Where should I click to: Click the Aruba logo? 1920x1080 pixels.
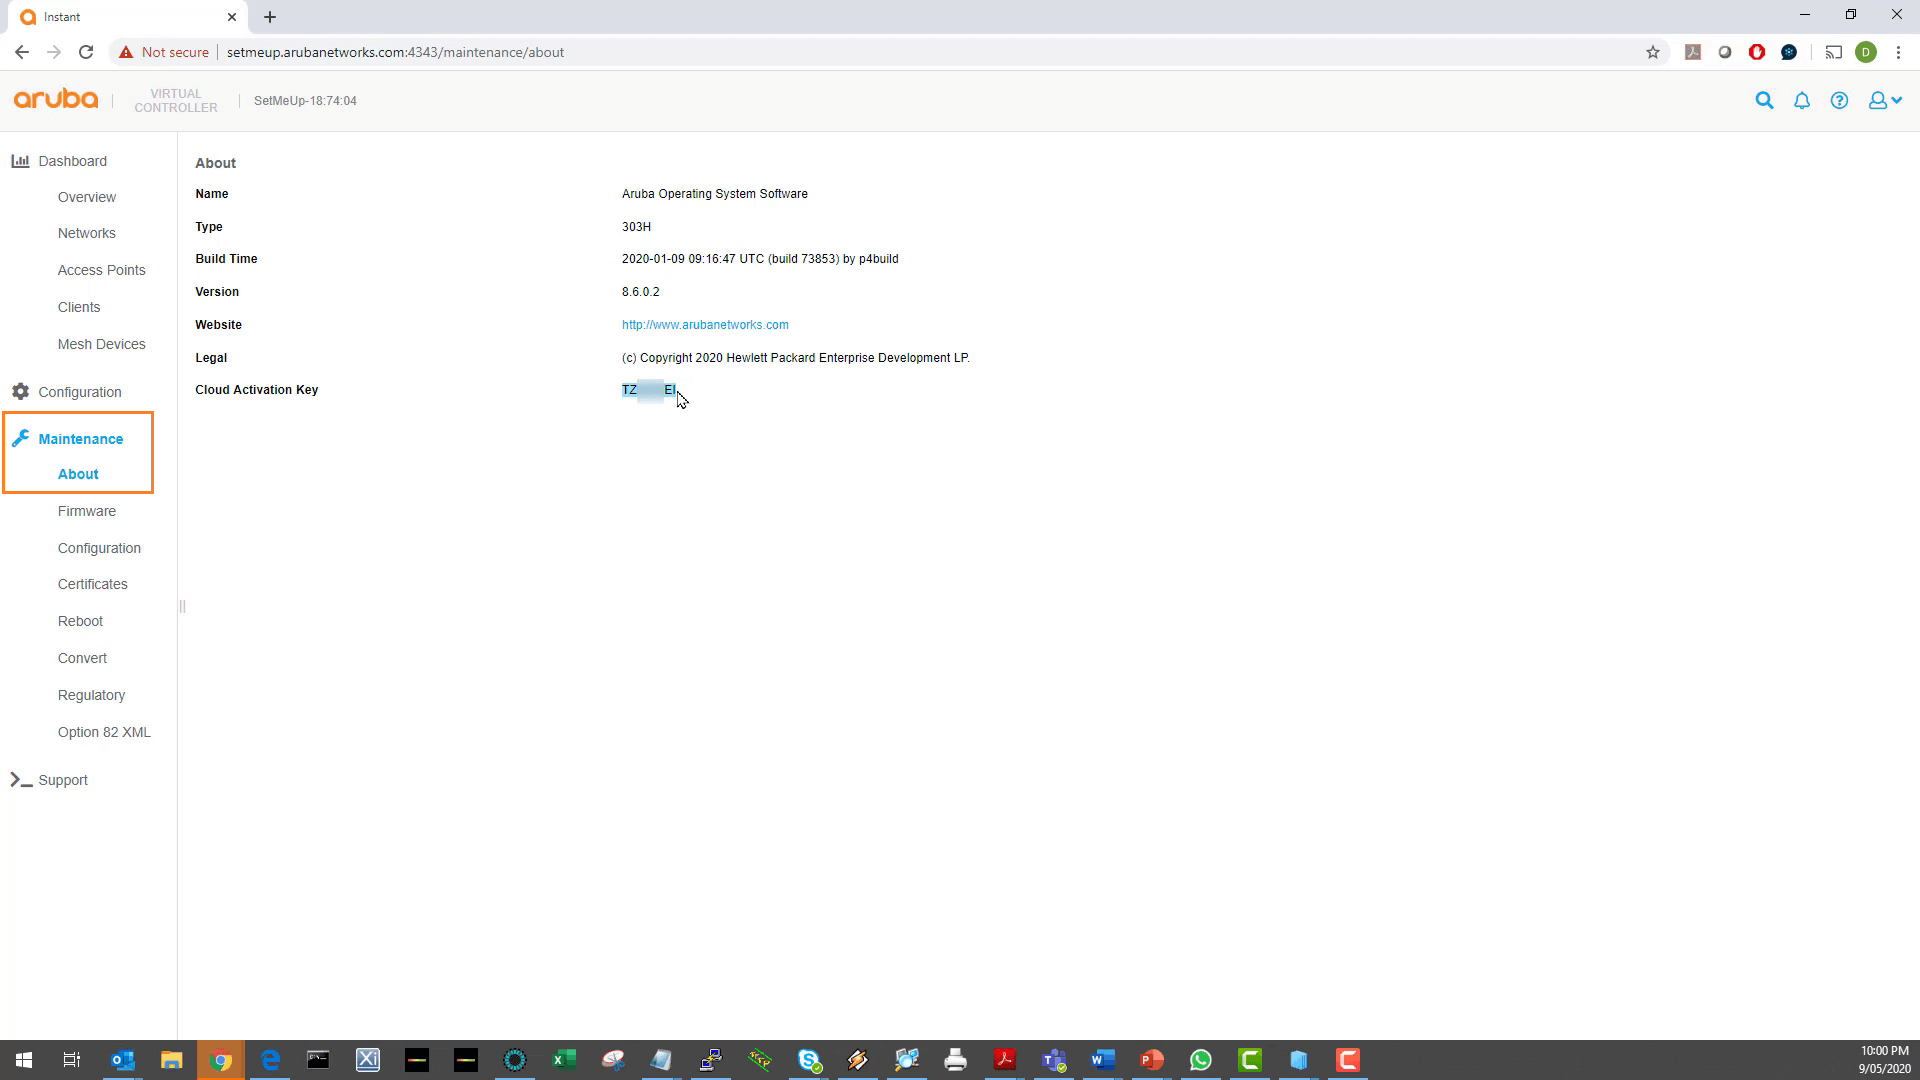[x=55, y=98]
